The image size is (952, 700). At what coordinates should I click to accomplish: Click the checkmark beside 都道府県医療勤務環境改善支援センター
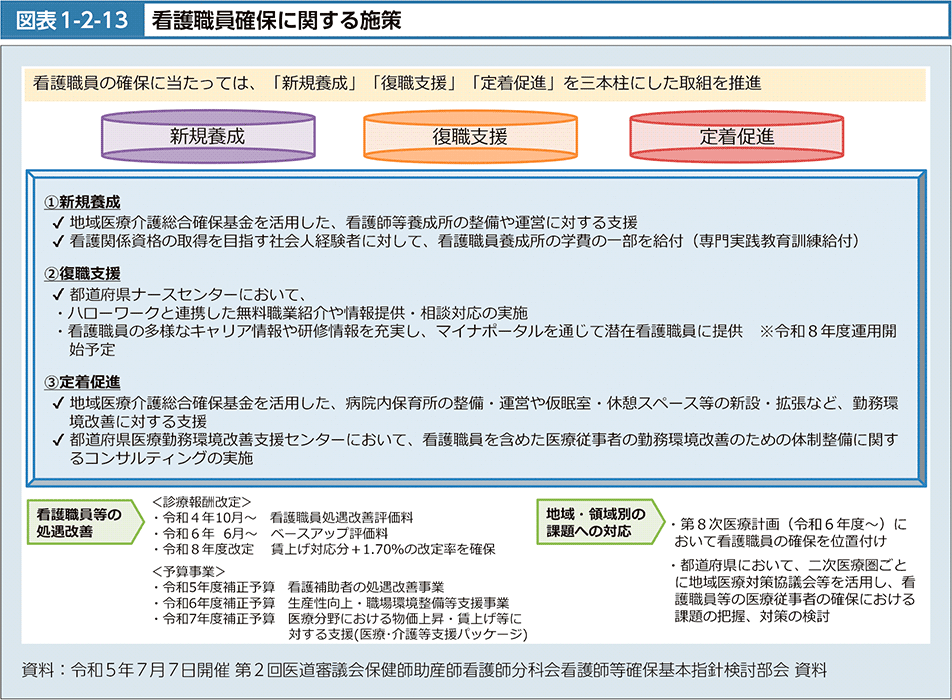58,440
